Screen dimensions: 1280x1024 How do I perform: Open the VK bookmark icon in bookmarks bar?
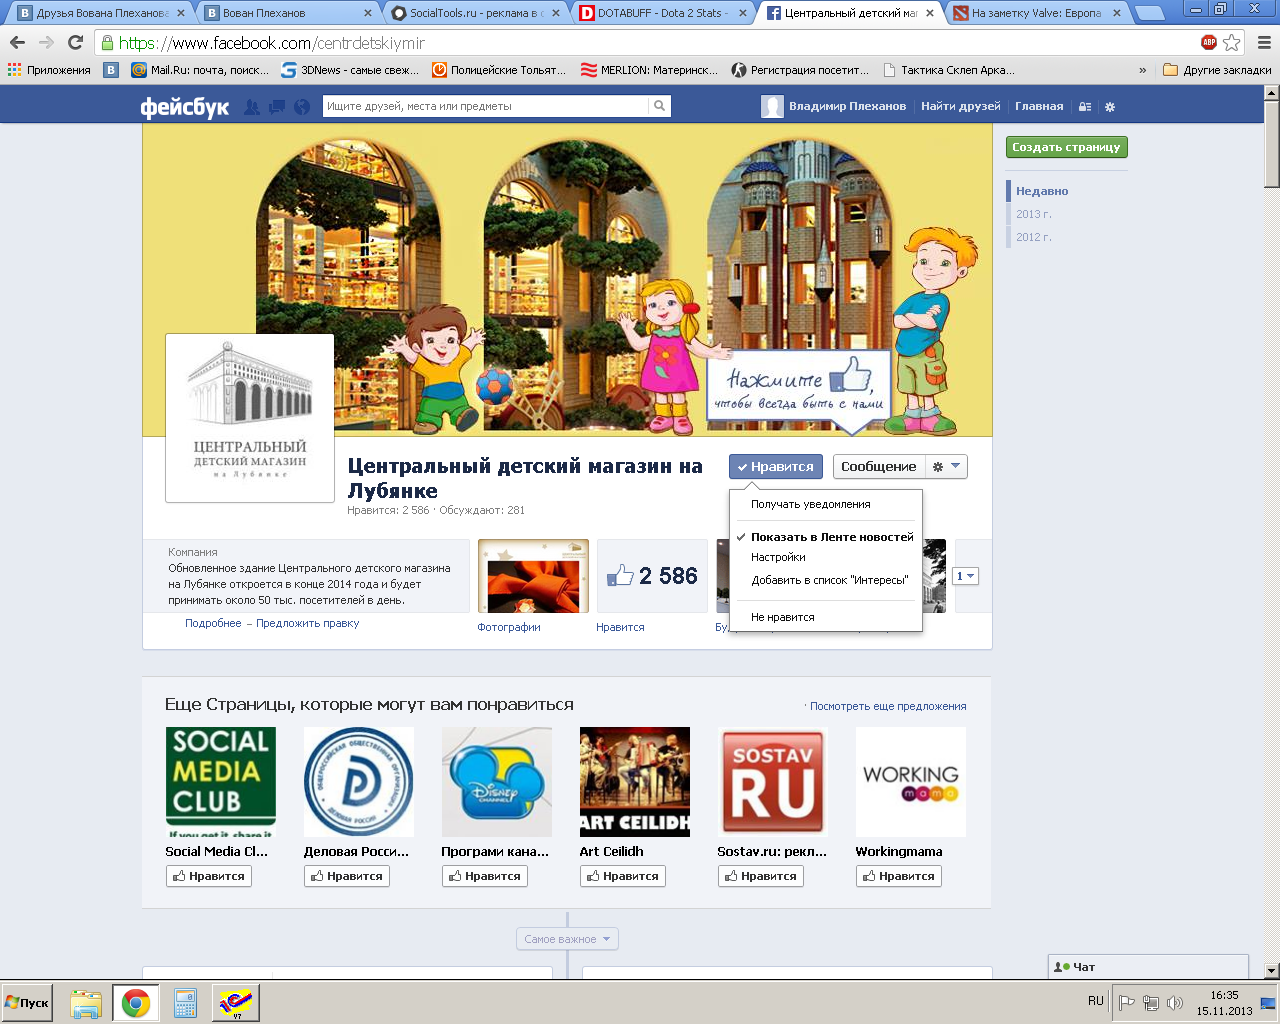[x=111, y=70]
